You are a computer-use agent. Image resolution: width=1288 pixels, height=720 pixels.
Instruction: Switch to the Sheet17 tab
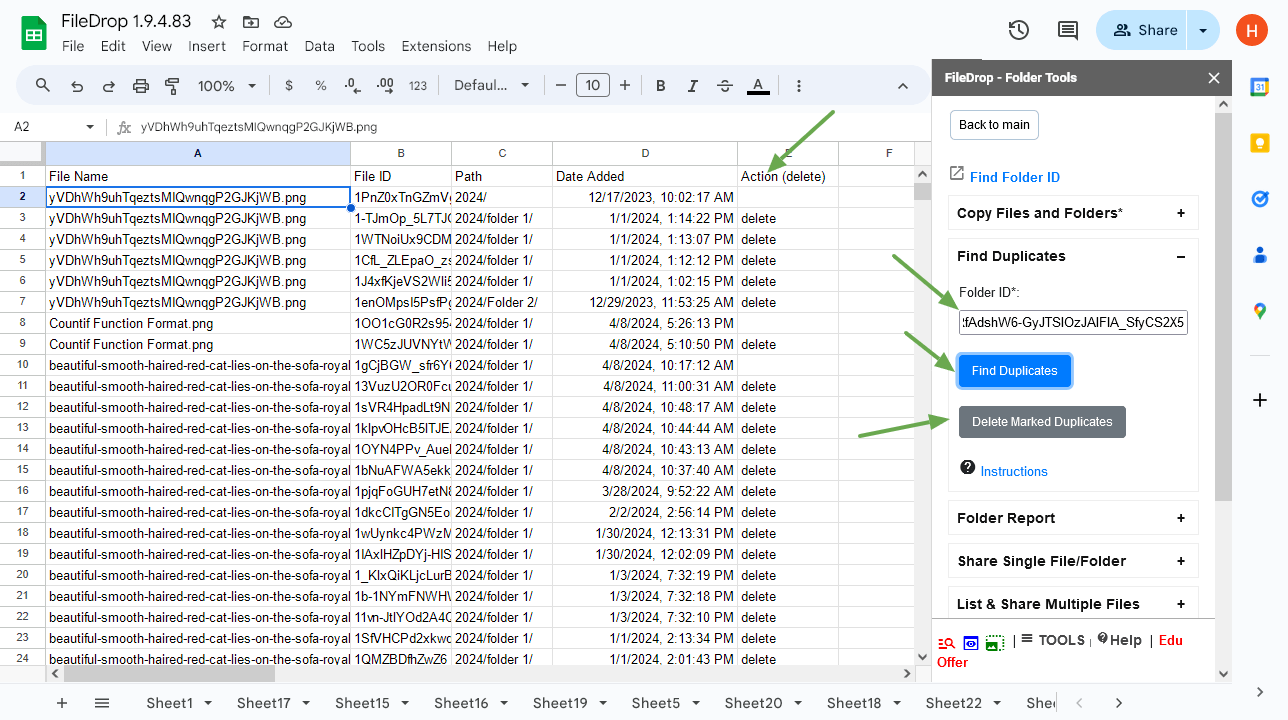[x=274, y=703]
